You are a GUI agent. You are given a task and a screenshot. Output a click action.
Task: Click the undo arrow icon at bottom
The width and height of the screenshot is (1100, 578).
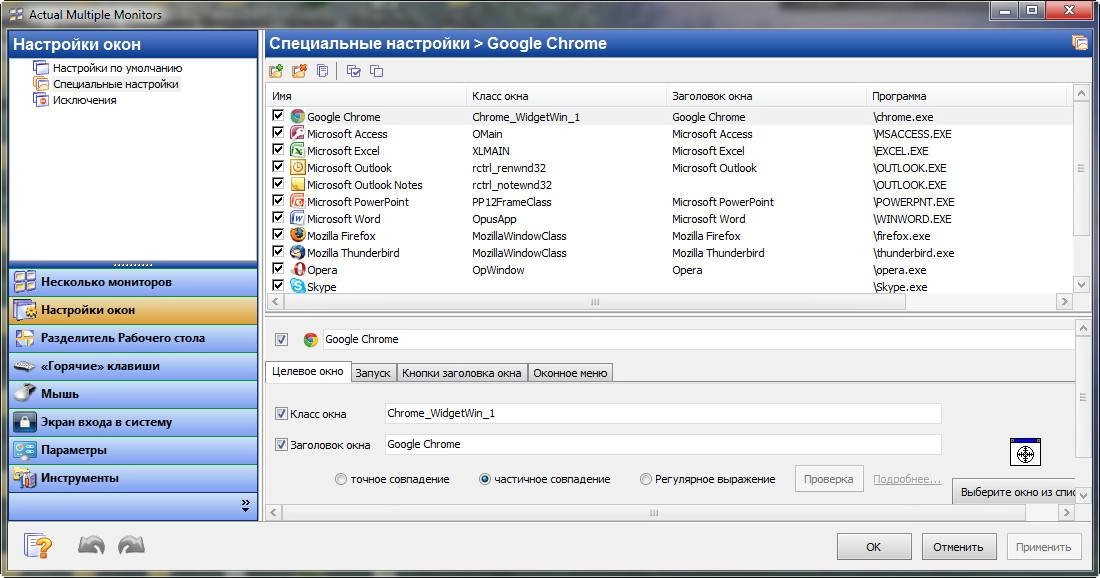pos(91,545)
